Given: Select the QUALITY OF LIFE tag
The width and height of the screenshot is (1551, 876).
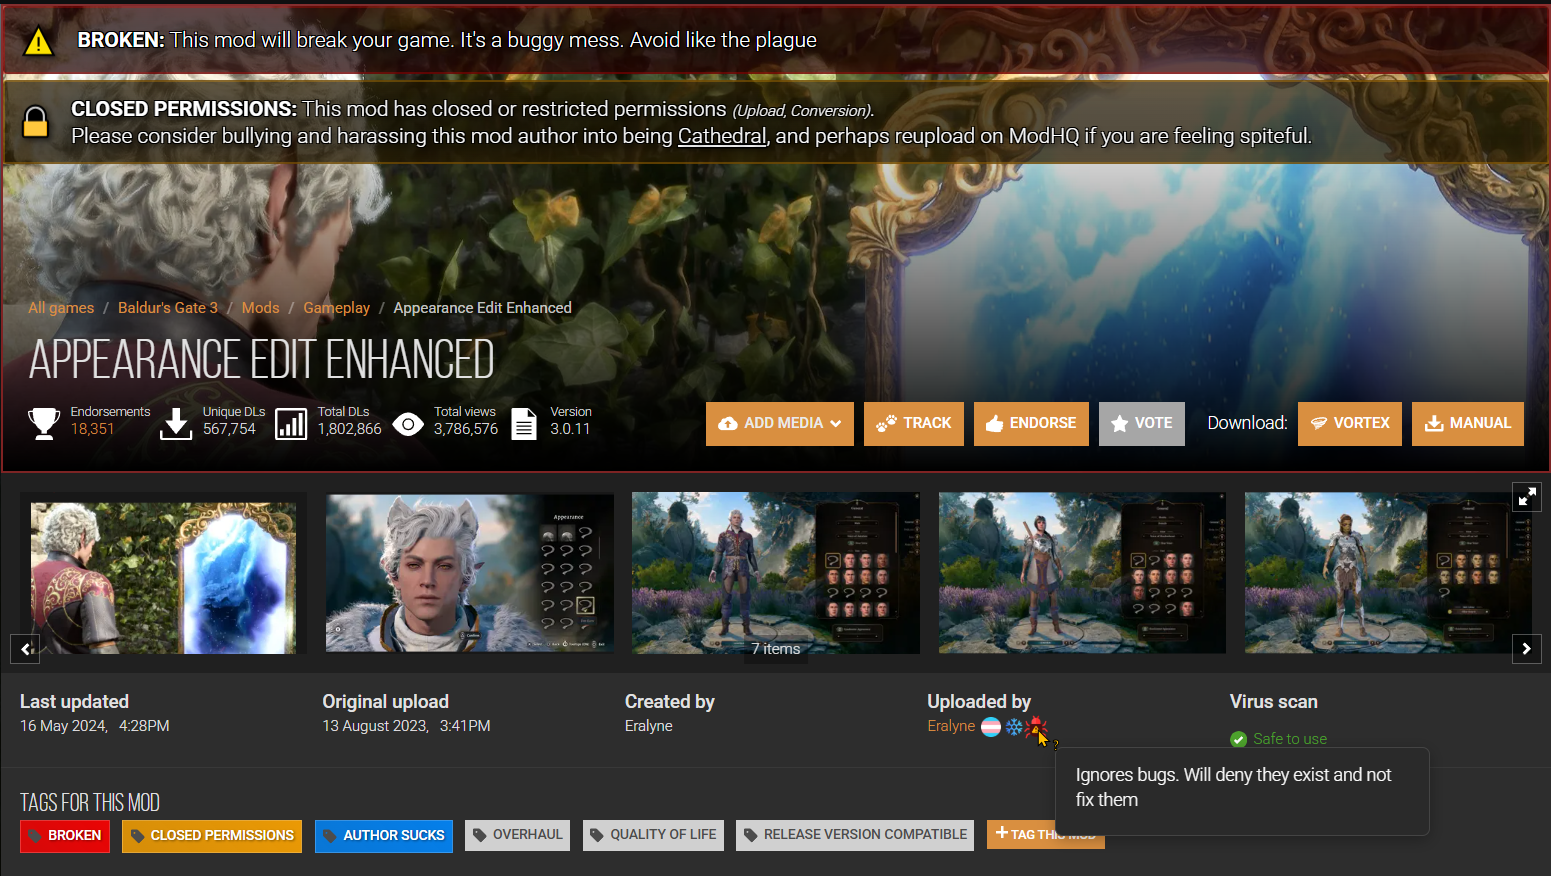Looking at the screenshot, I should point(653,835).
